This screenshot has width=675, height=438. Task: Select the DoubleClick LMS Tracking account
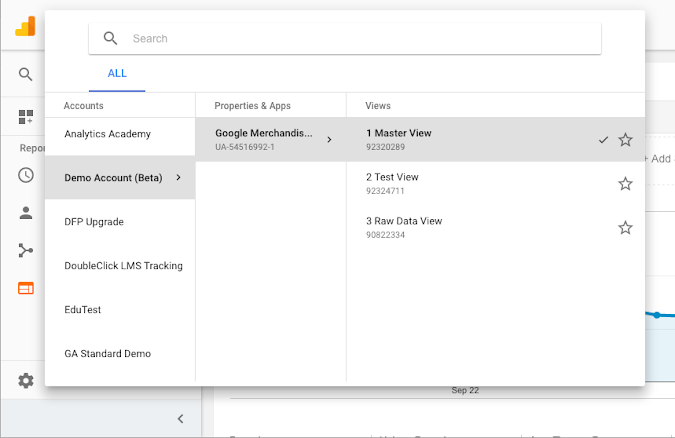[x=123, y=266]
